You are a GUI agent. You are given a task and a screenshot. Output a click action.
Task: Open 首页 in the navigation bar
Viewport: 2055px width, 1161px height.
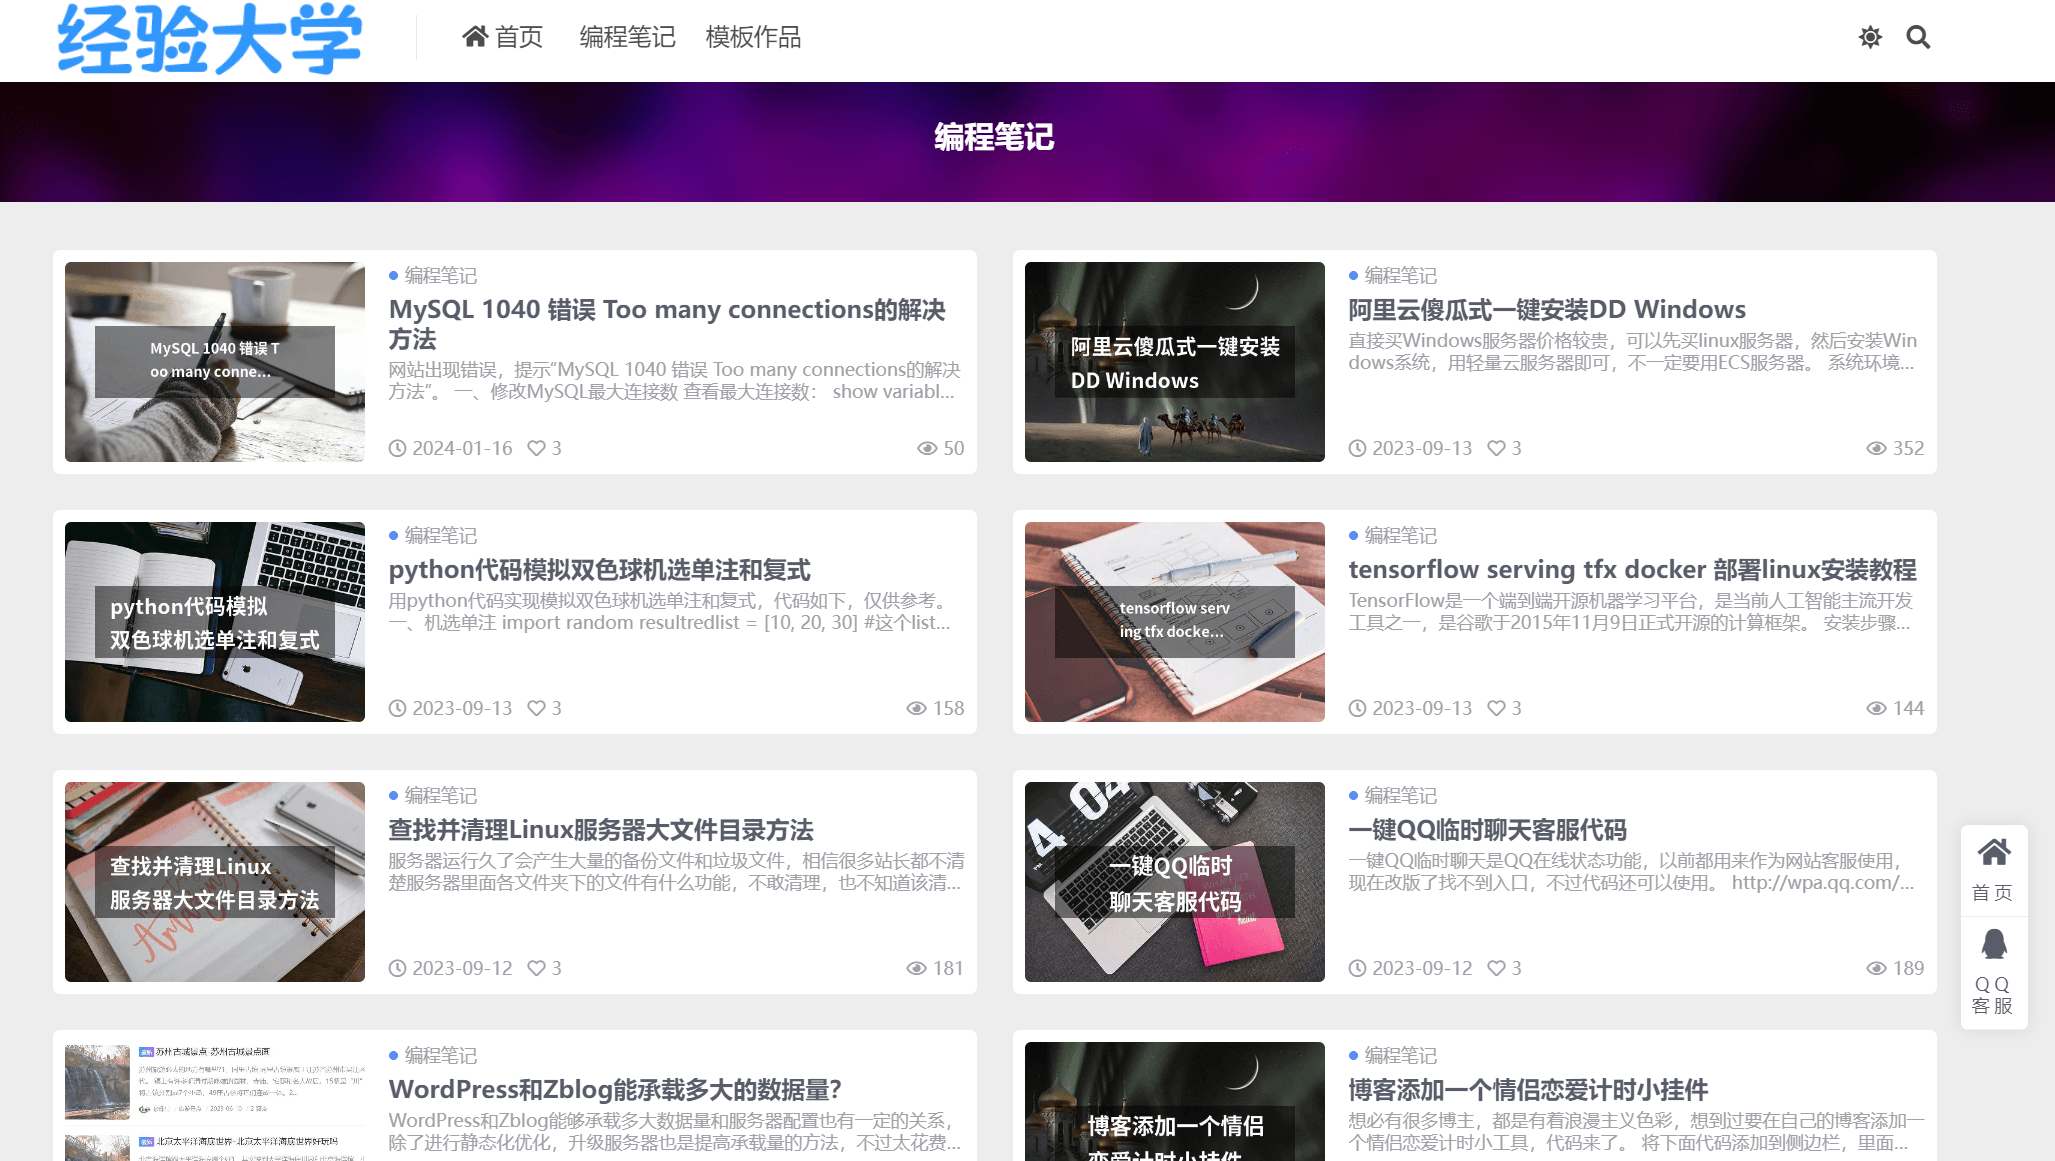coord(503,38)
